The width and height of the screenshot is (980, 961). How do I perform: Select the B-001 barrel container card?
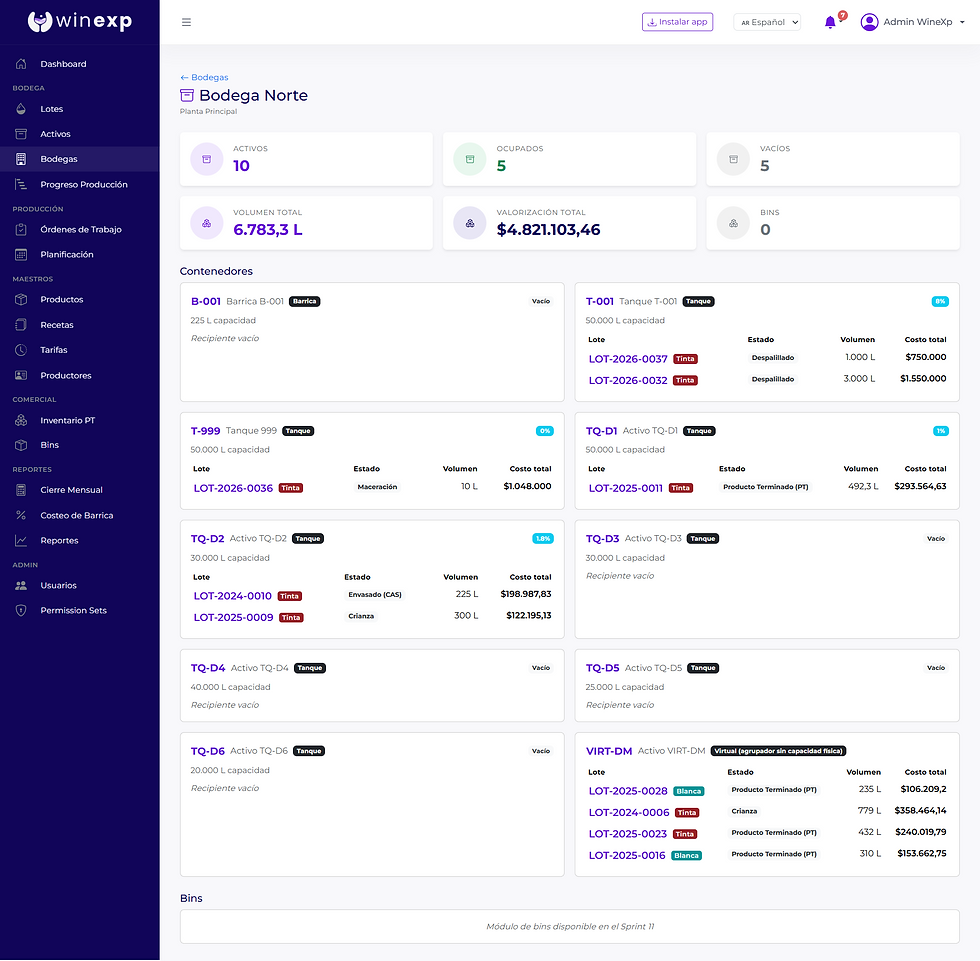coord(372,342)
